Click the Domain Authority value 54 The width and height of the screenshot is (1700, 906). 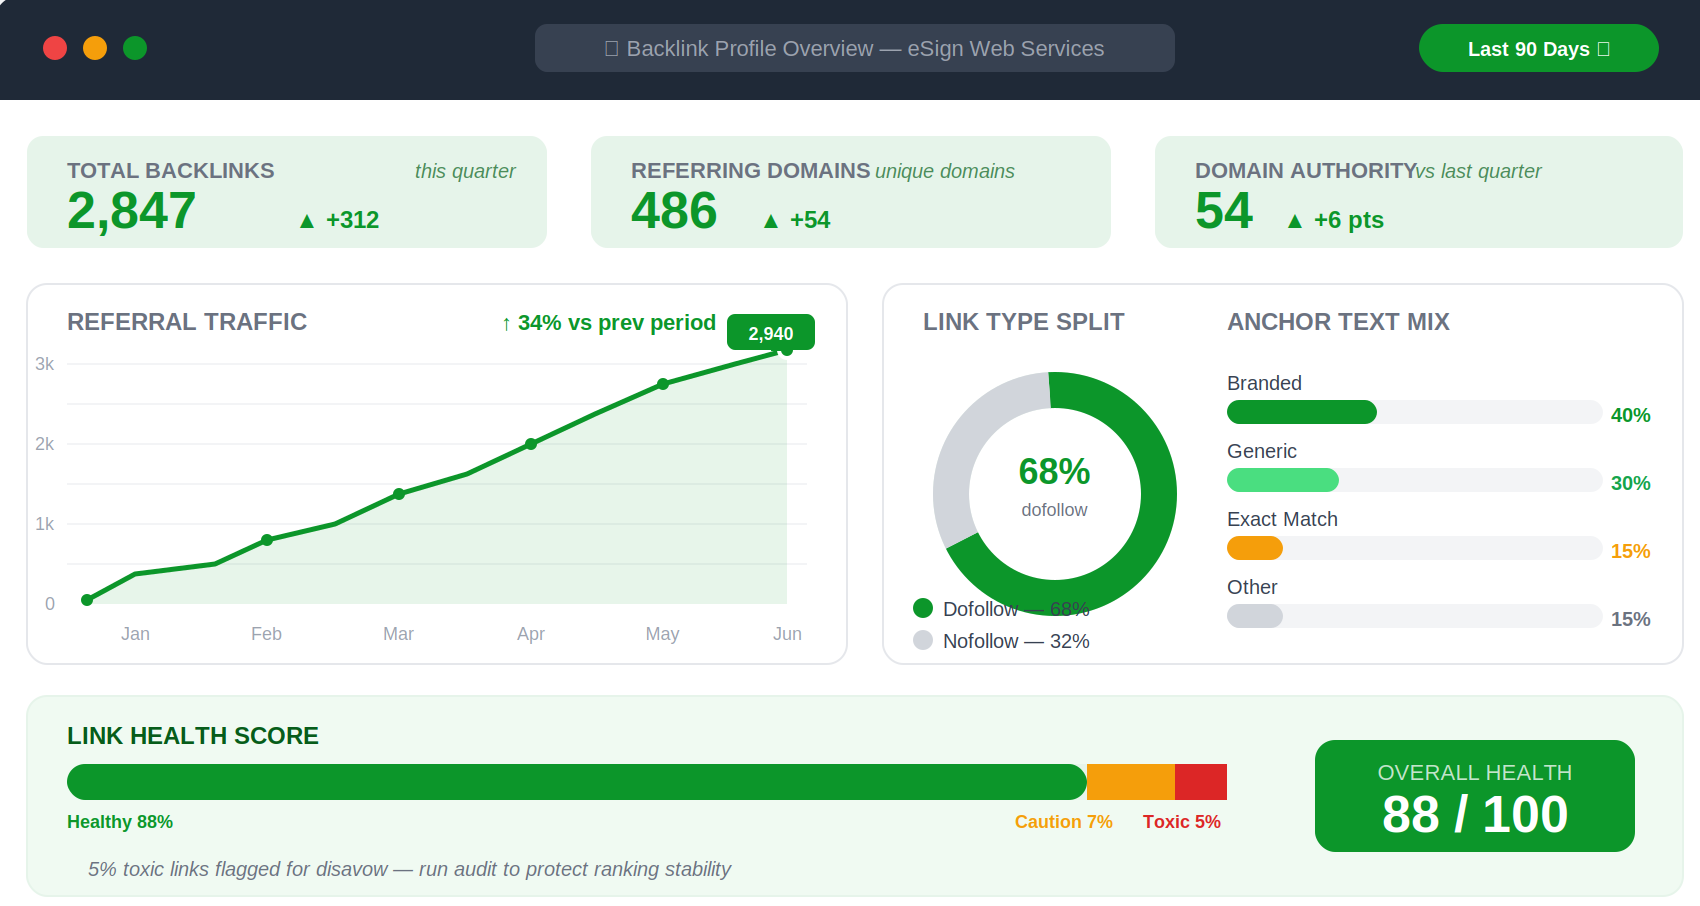[x=1224, y=211]
